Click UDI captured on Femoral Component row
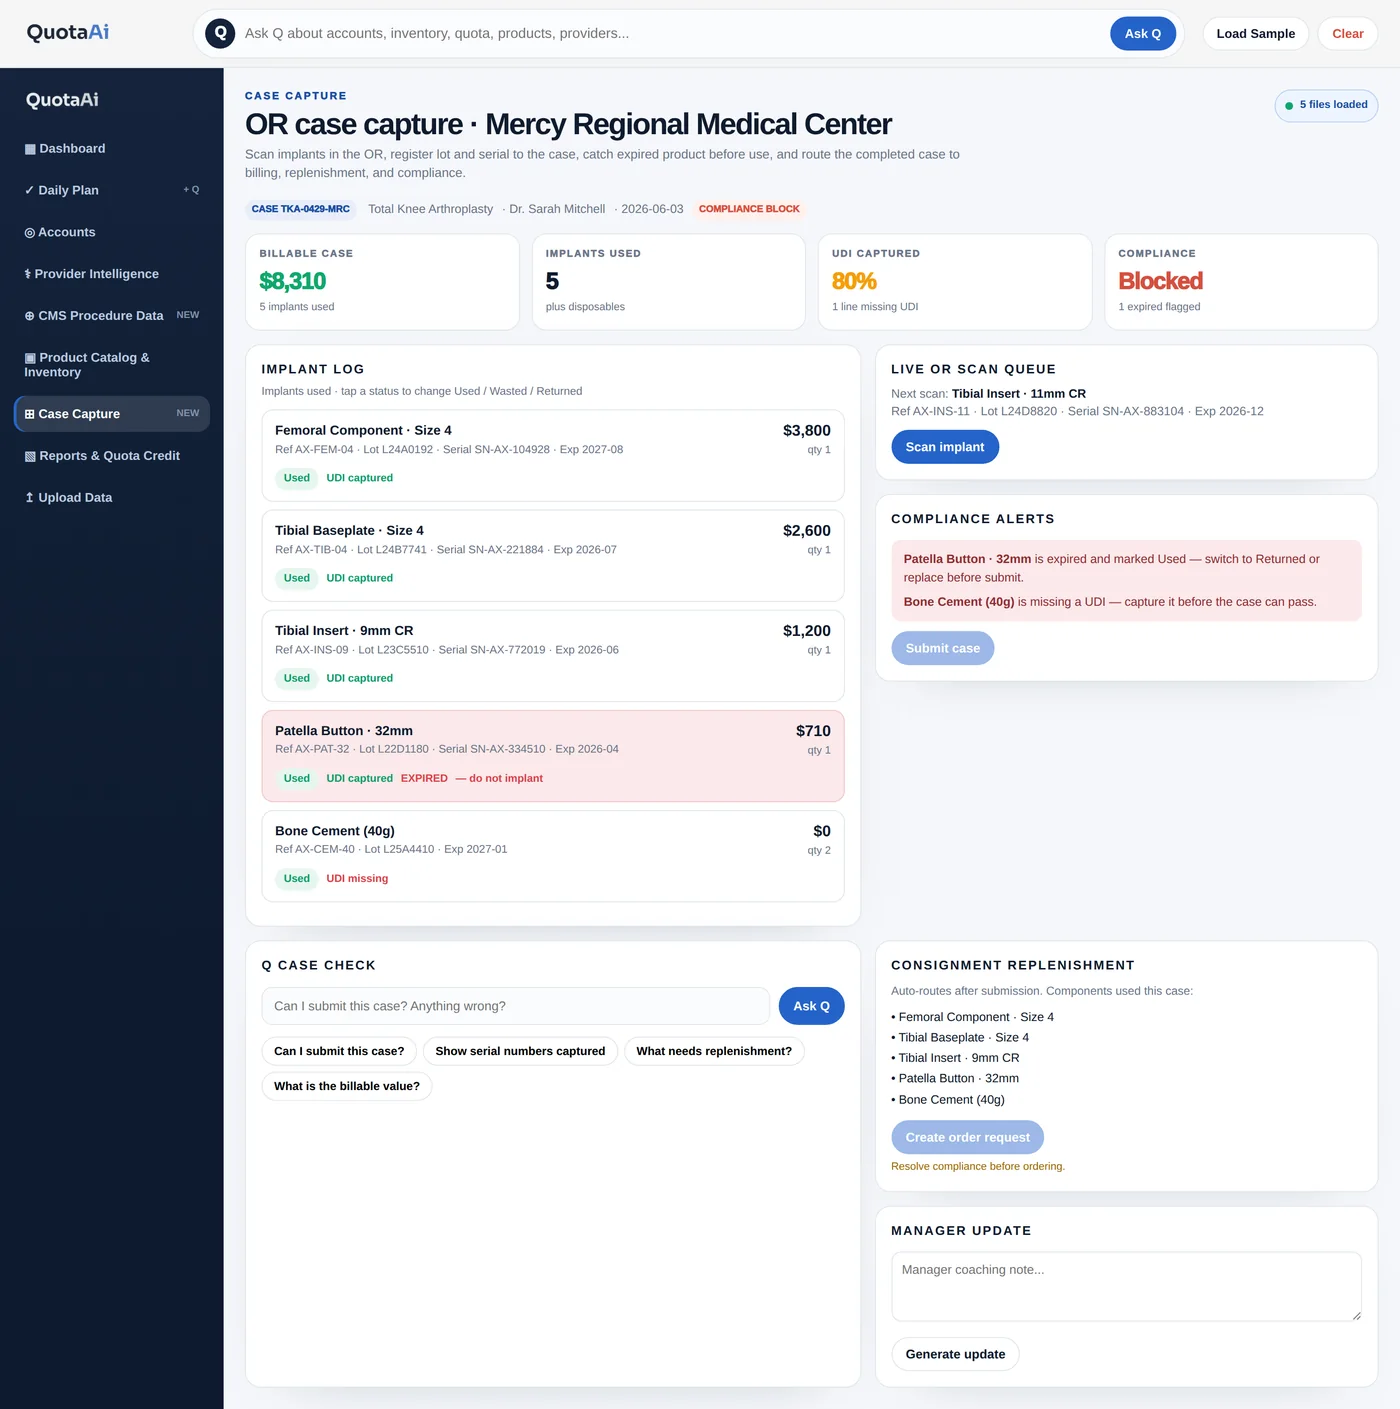The height and width of the screenshot is (1409, 1400). (x=359, y=478)
